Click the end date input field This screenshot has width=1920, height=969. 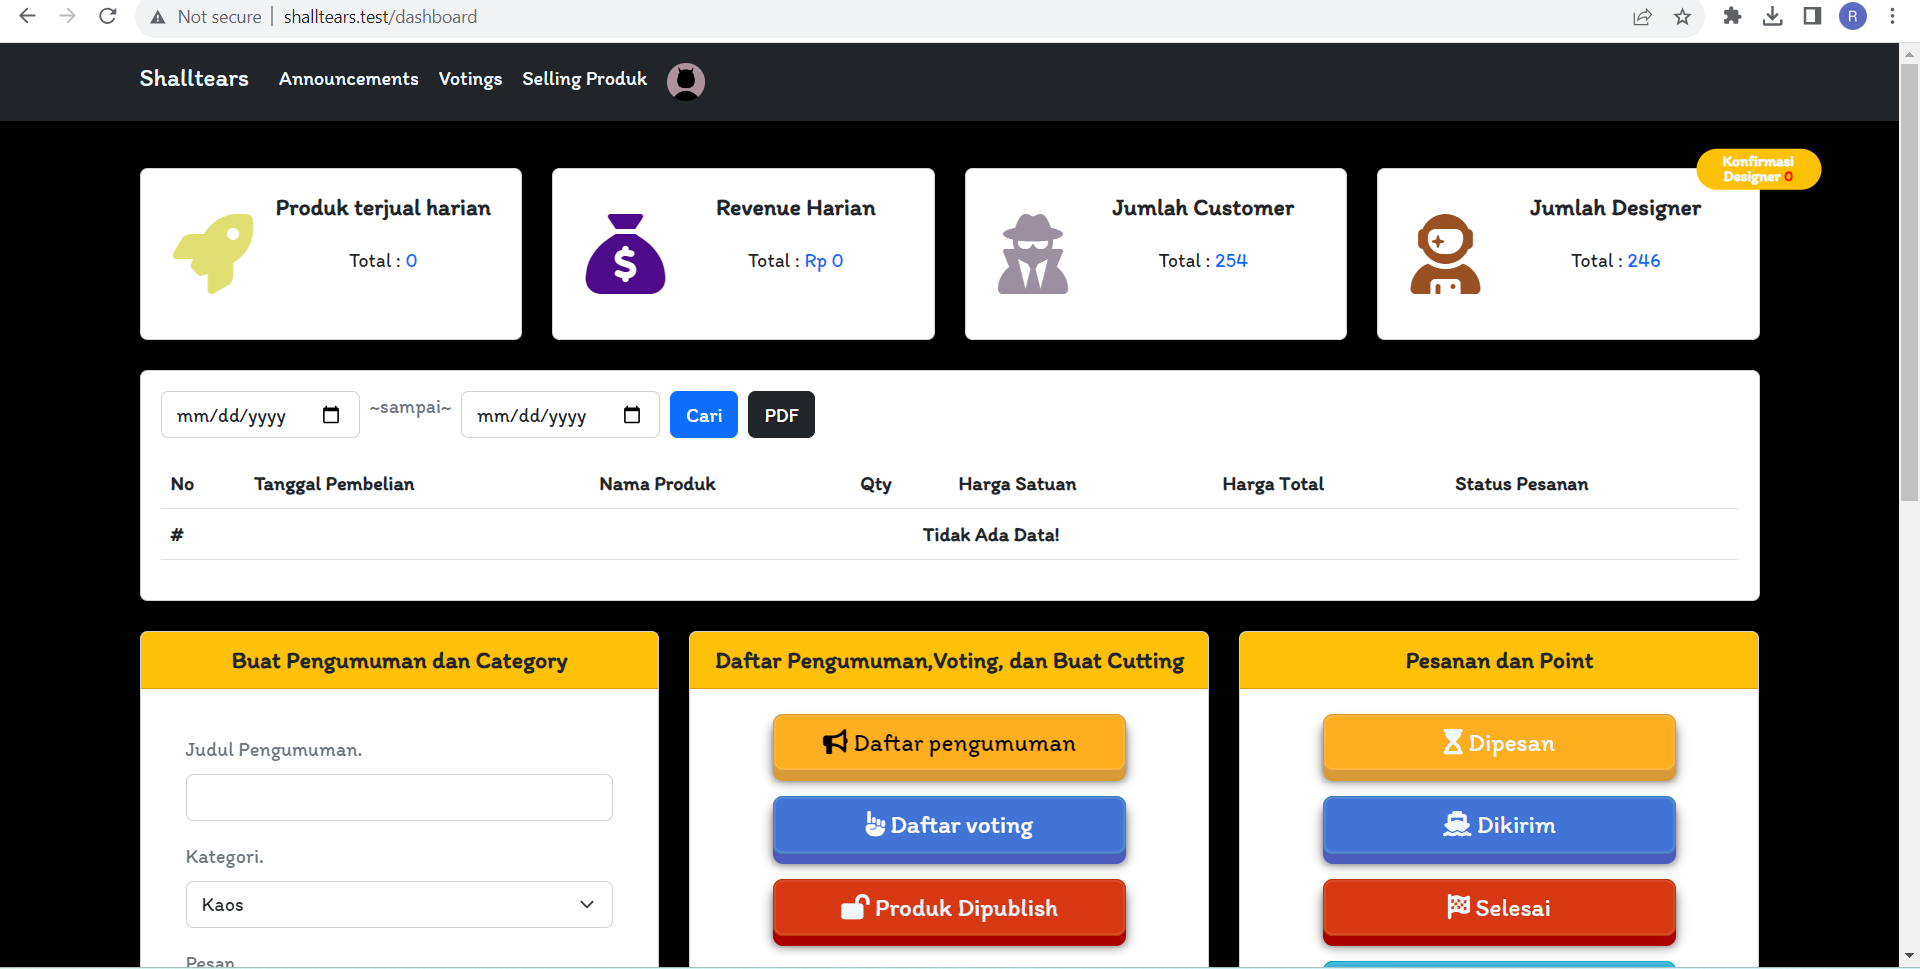click(560, 415)
